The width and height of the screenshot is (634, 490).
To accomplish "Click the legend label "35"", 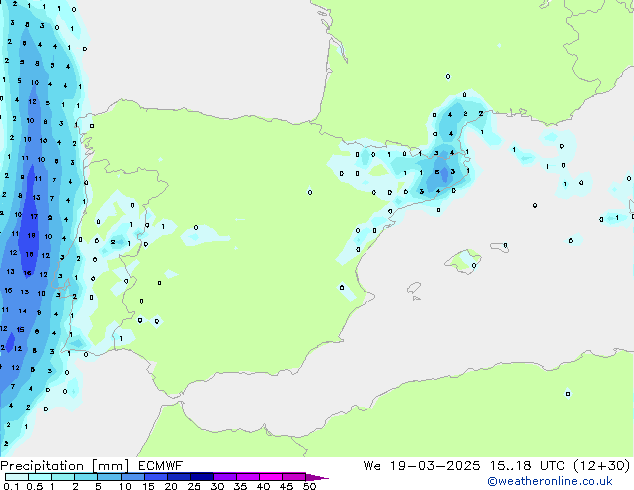I will pyautogui.click(x=241, y=486).
